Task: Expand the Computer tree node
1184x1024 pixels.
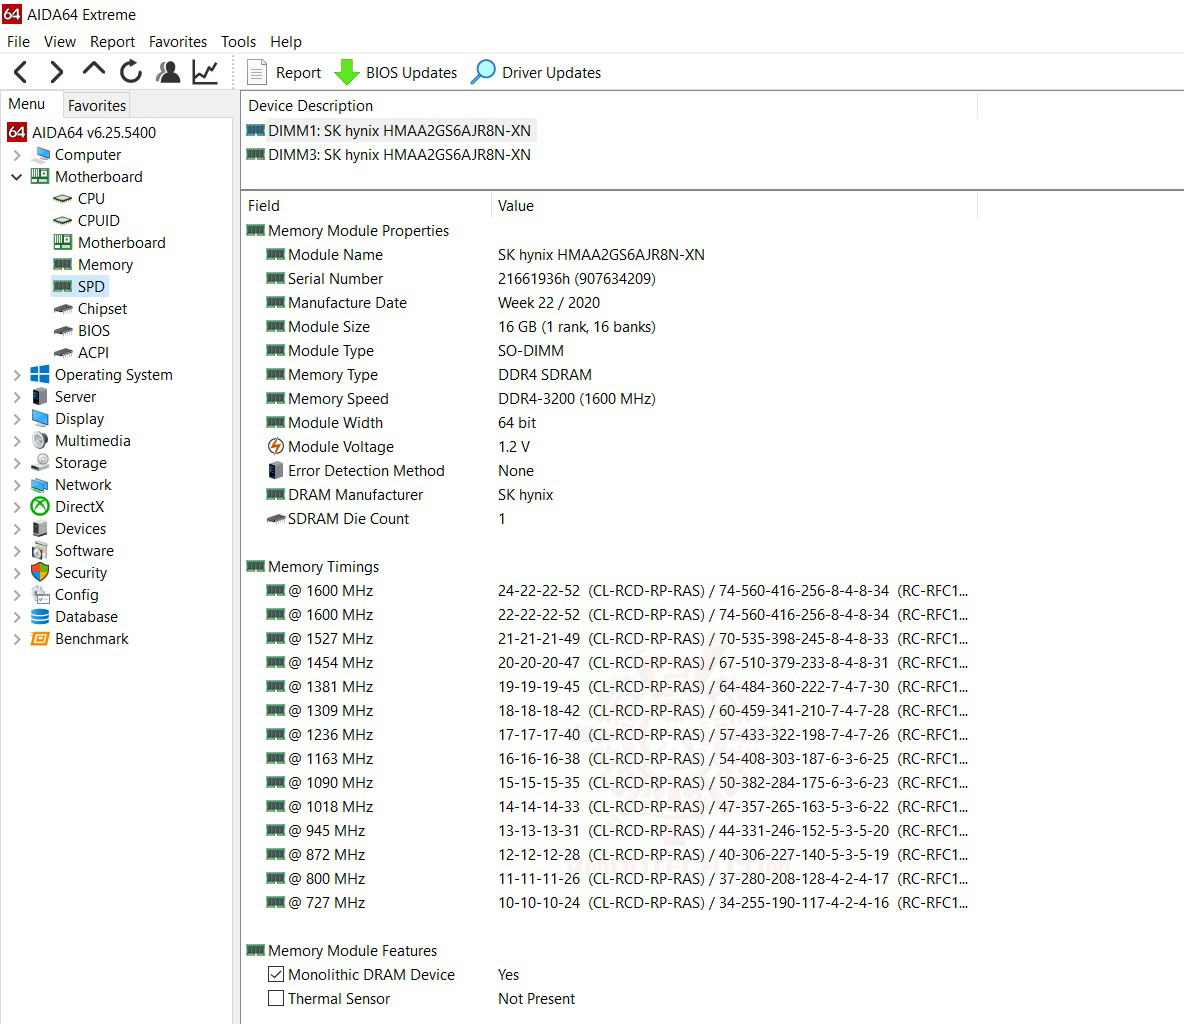Action: click(x=17, y=155)
